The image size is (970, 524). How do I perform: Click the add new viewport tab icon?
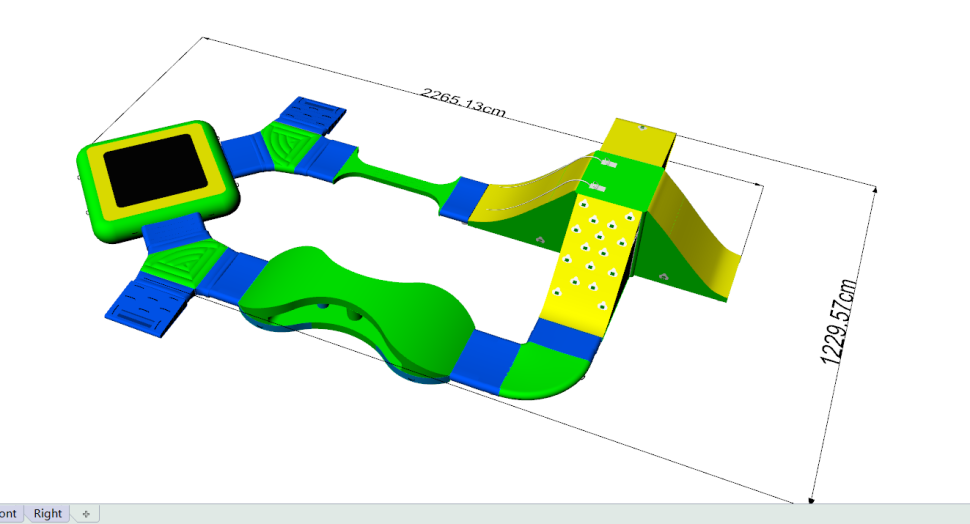click(x=86, y=513)
